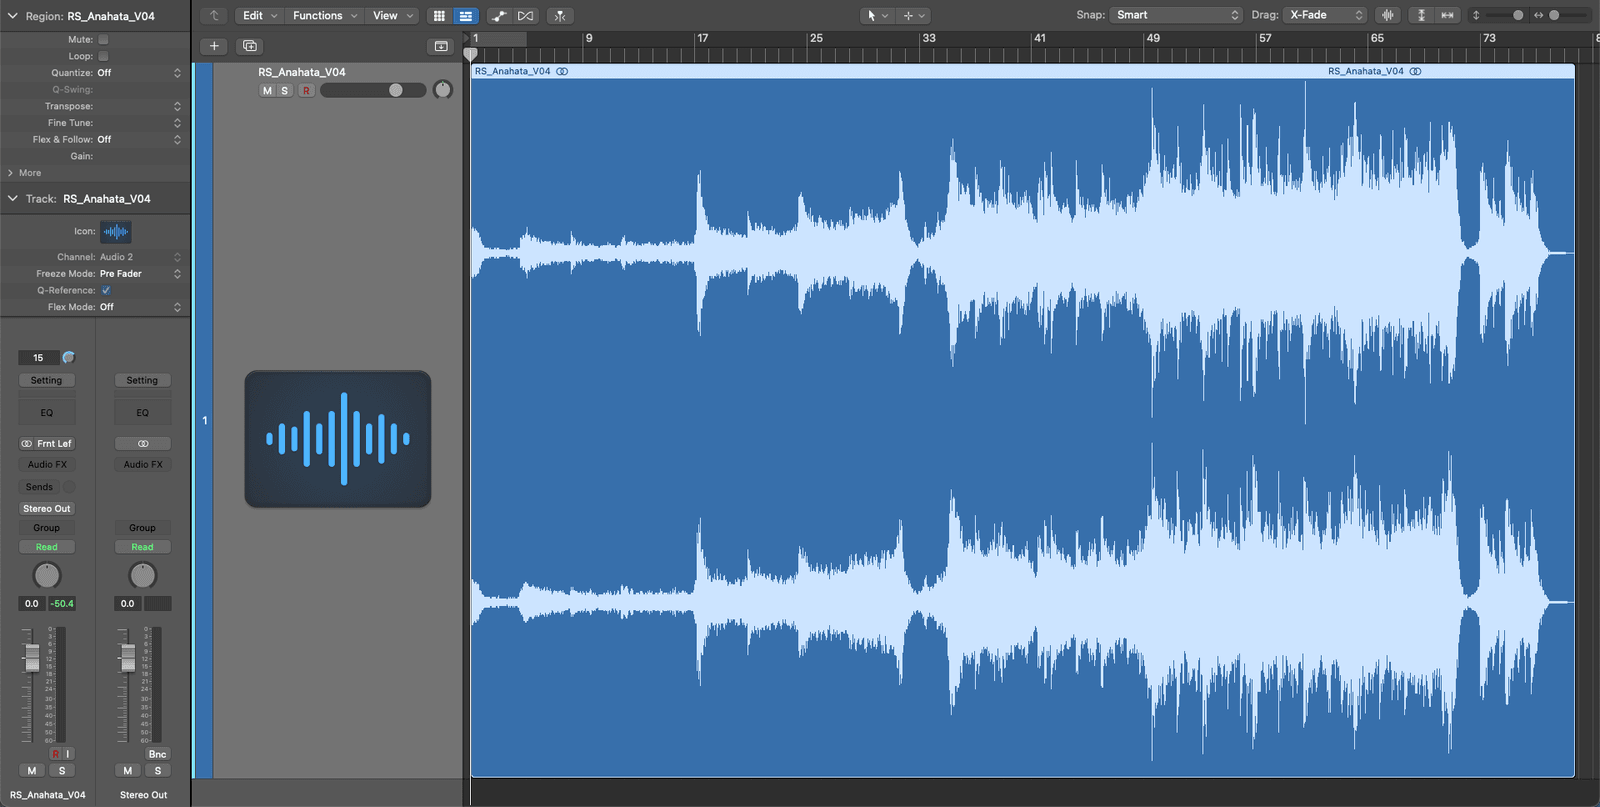Screen dimensions: 1600x807
Task: Open Freeze Mode Pre Fader popup
Action: [x=140, y=273]
